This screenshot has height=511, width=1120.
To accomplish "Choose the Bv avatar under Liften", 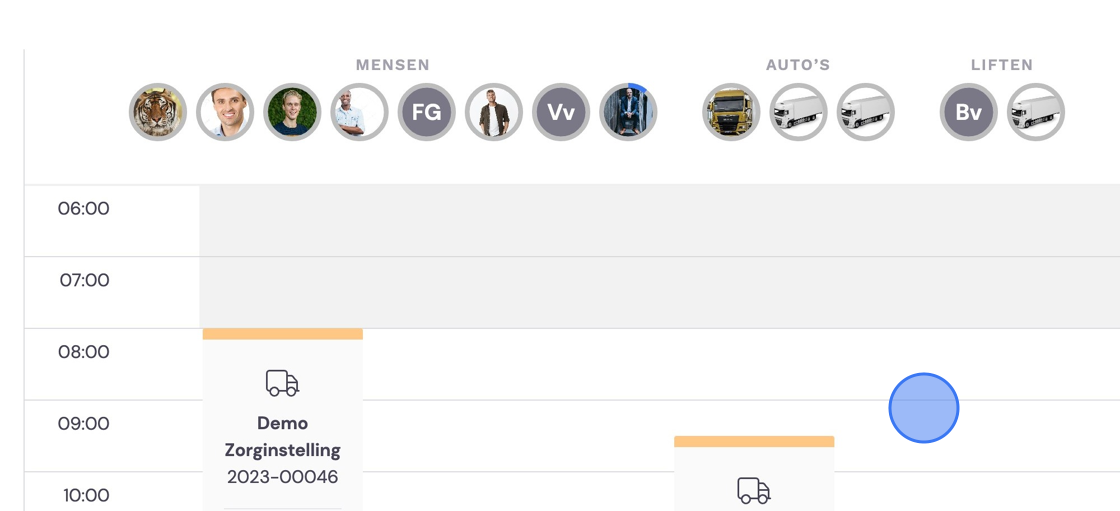I will click(968, 112).
